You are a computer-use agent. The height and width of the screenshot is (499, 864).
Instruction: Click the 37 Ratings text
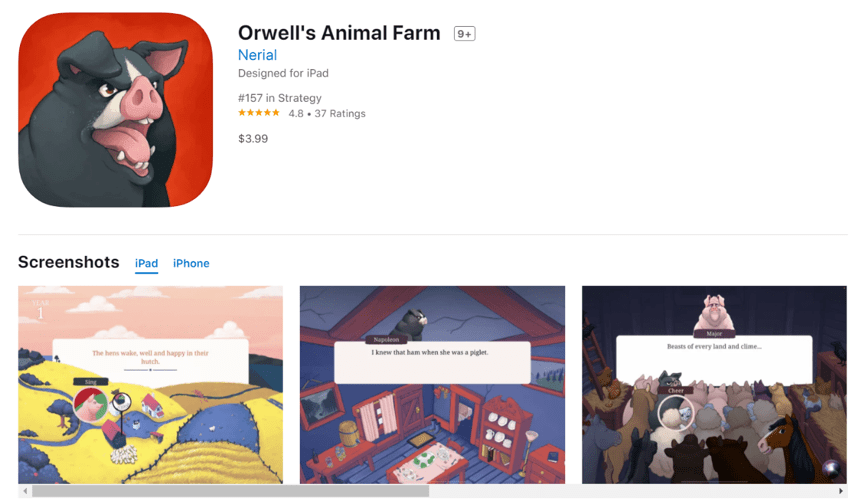coord(340,113)
